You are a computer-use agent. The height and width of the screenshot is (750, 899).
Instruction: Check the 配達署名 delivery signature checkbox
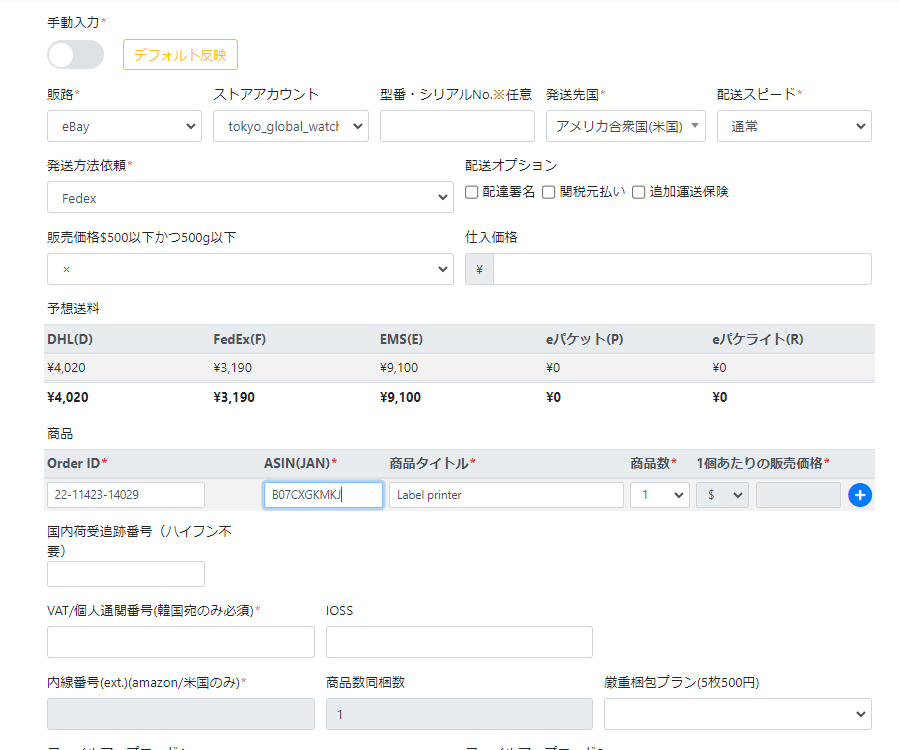(x=471, y=192)
